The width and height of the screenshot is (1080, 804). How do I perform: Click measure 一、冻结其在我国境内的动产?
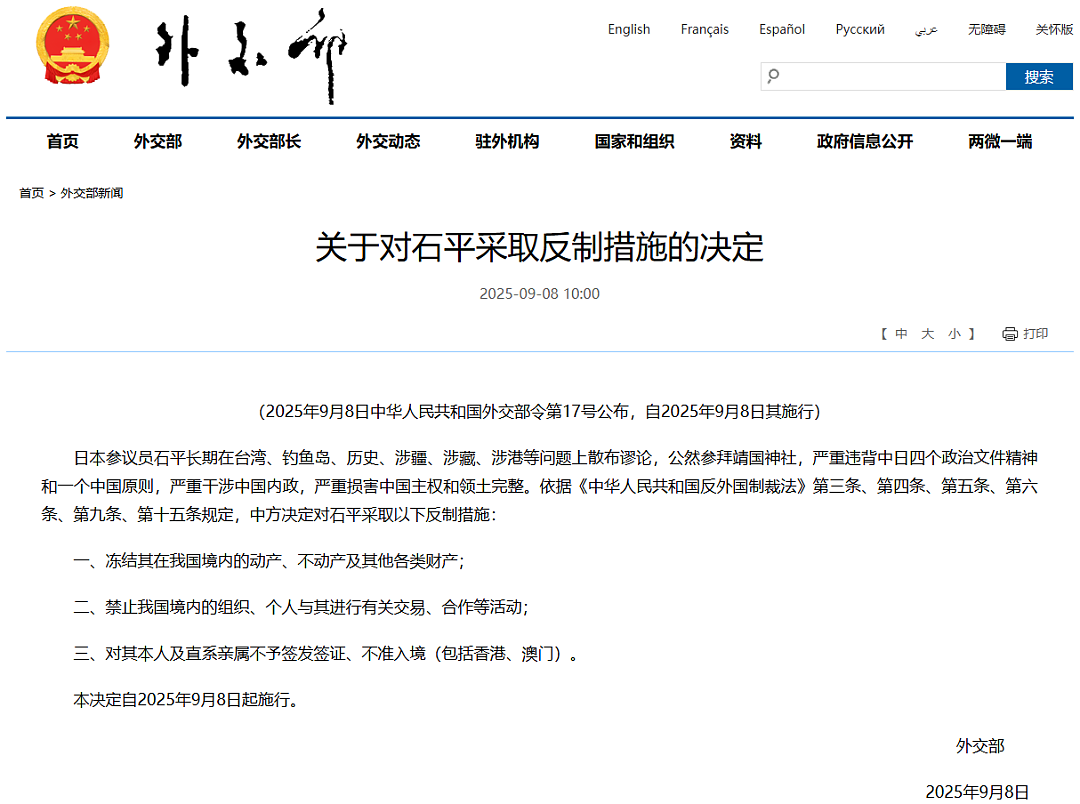tap(269, 561)
